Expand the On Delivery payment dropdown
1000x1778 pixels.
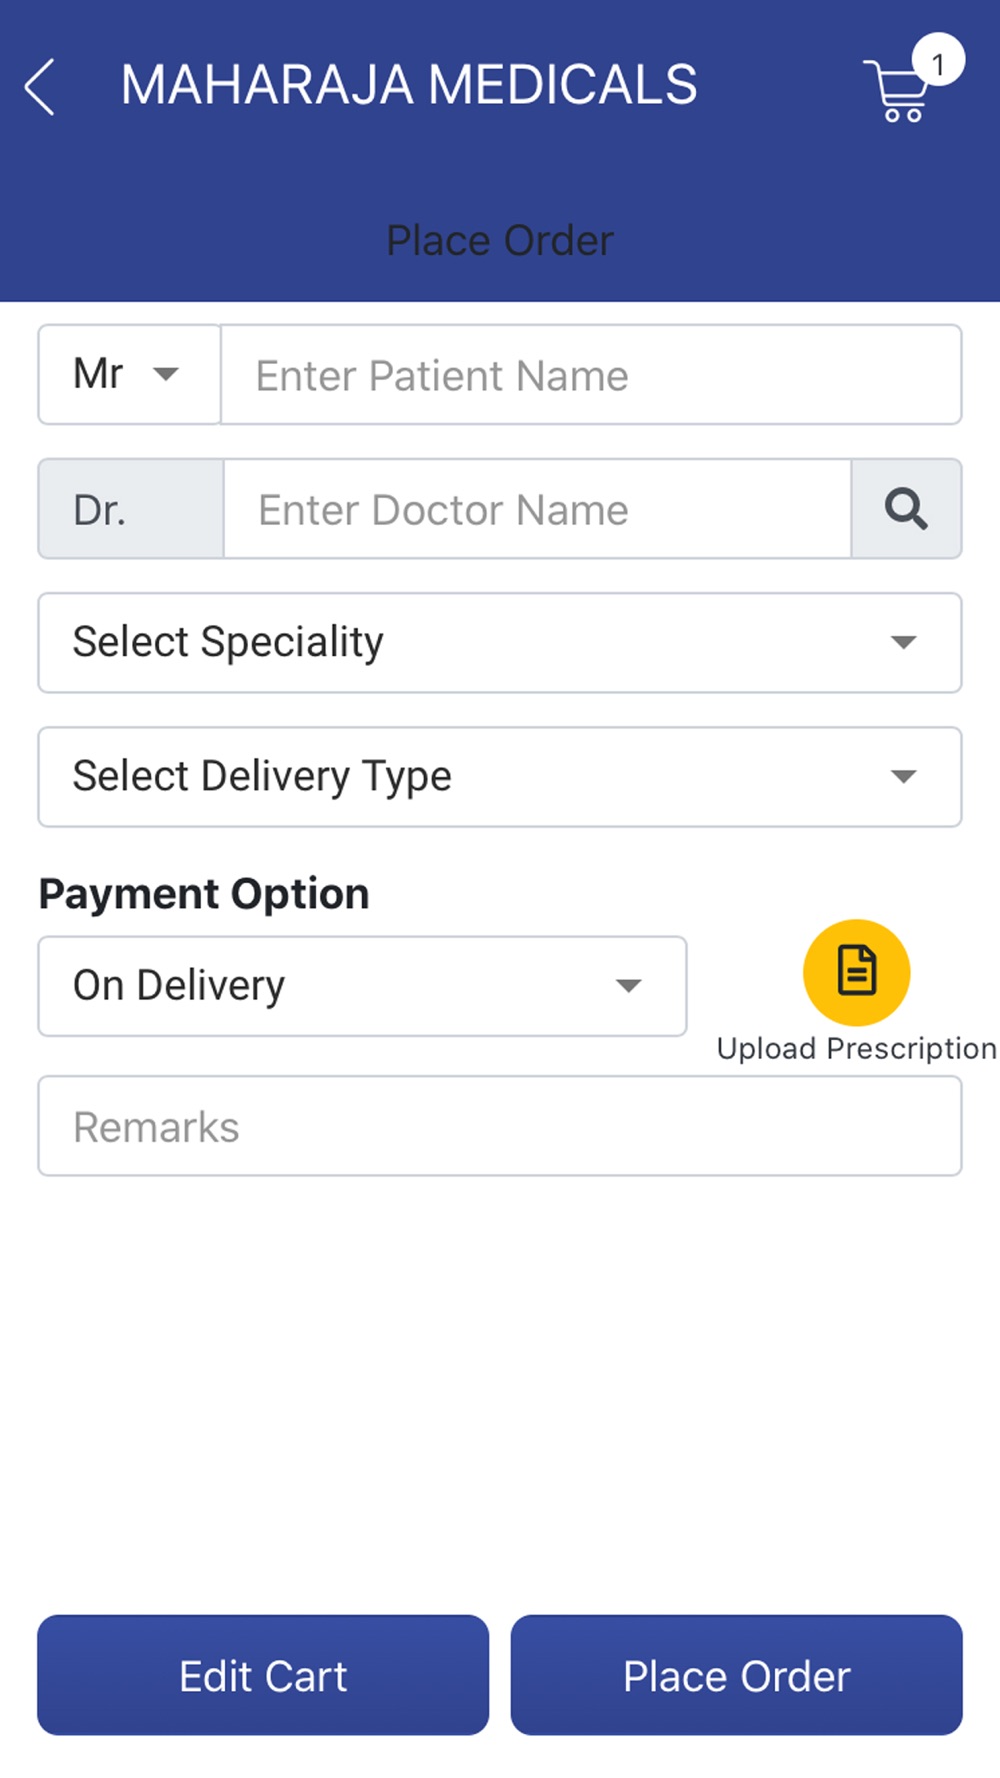362,986
